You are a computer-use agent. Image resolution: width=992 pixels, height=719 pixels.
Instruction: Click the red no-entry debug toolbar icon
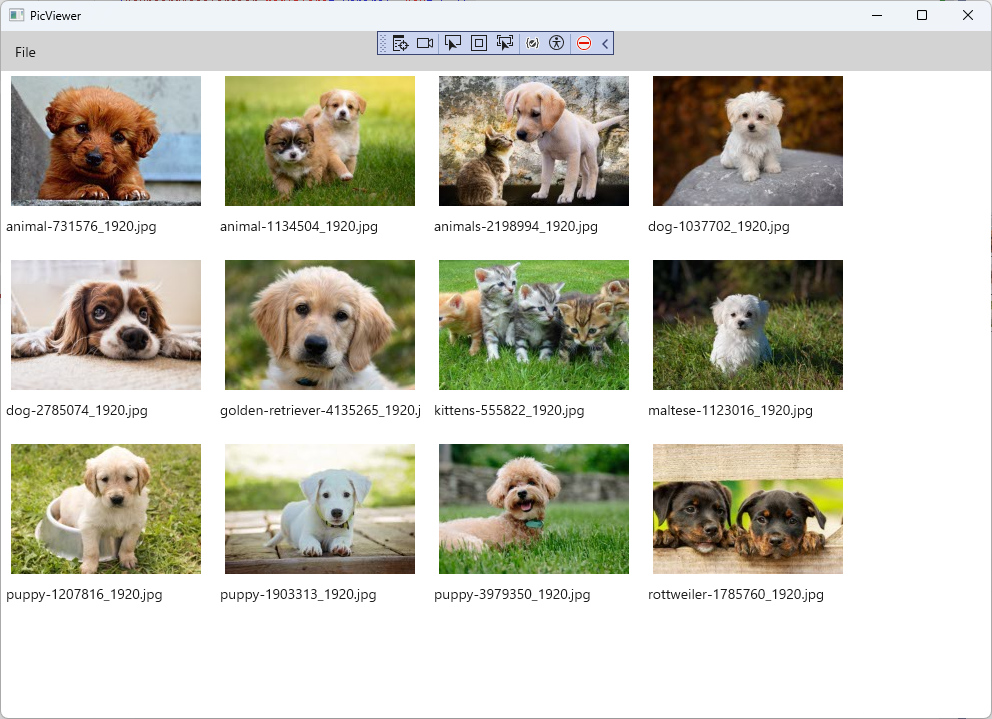[x=584, y=43]
